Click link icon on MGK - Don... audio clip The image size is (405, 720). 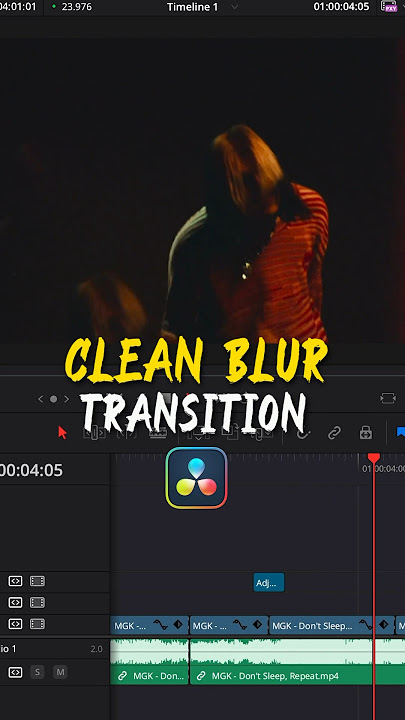[123, 675]
